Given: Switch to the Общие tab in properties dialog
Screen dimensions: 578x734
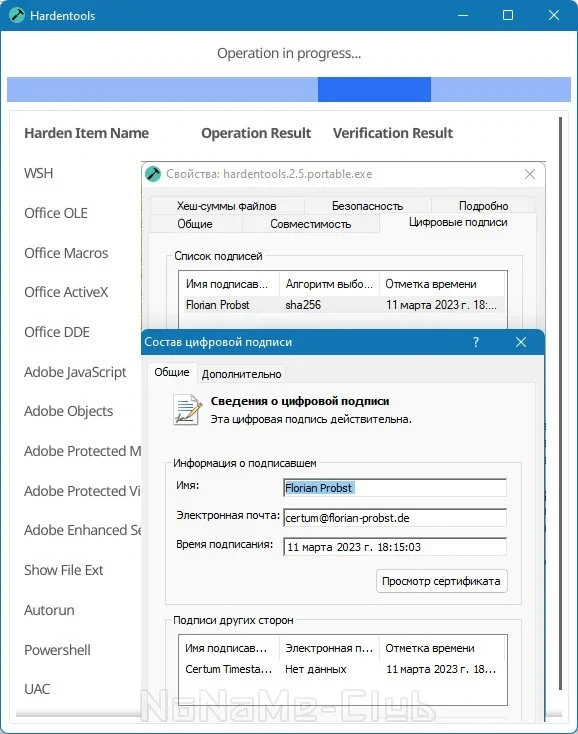Looking at the screenshot, I should (195, 224).
